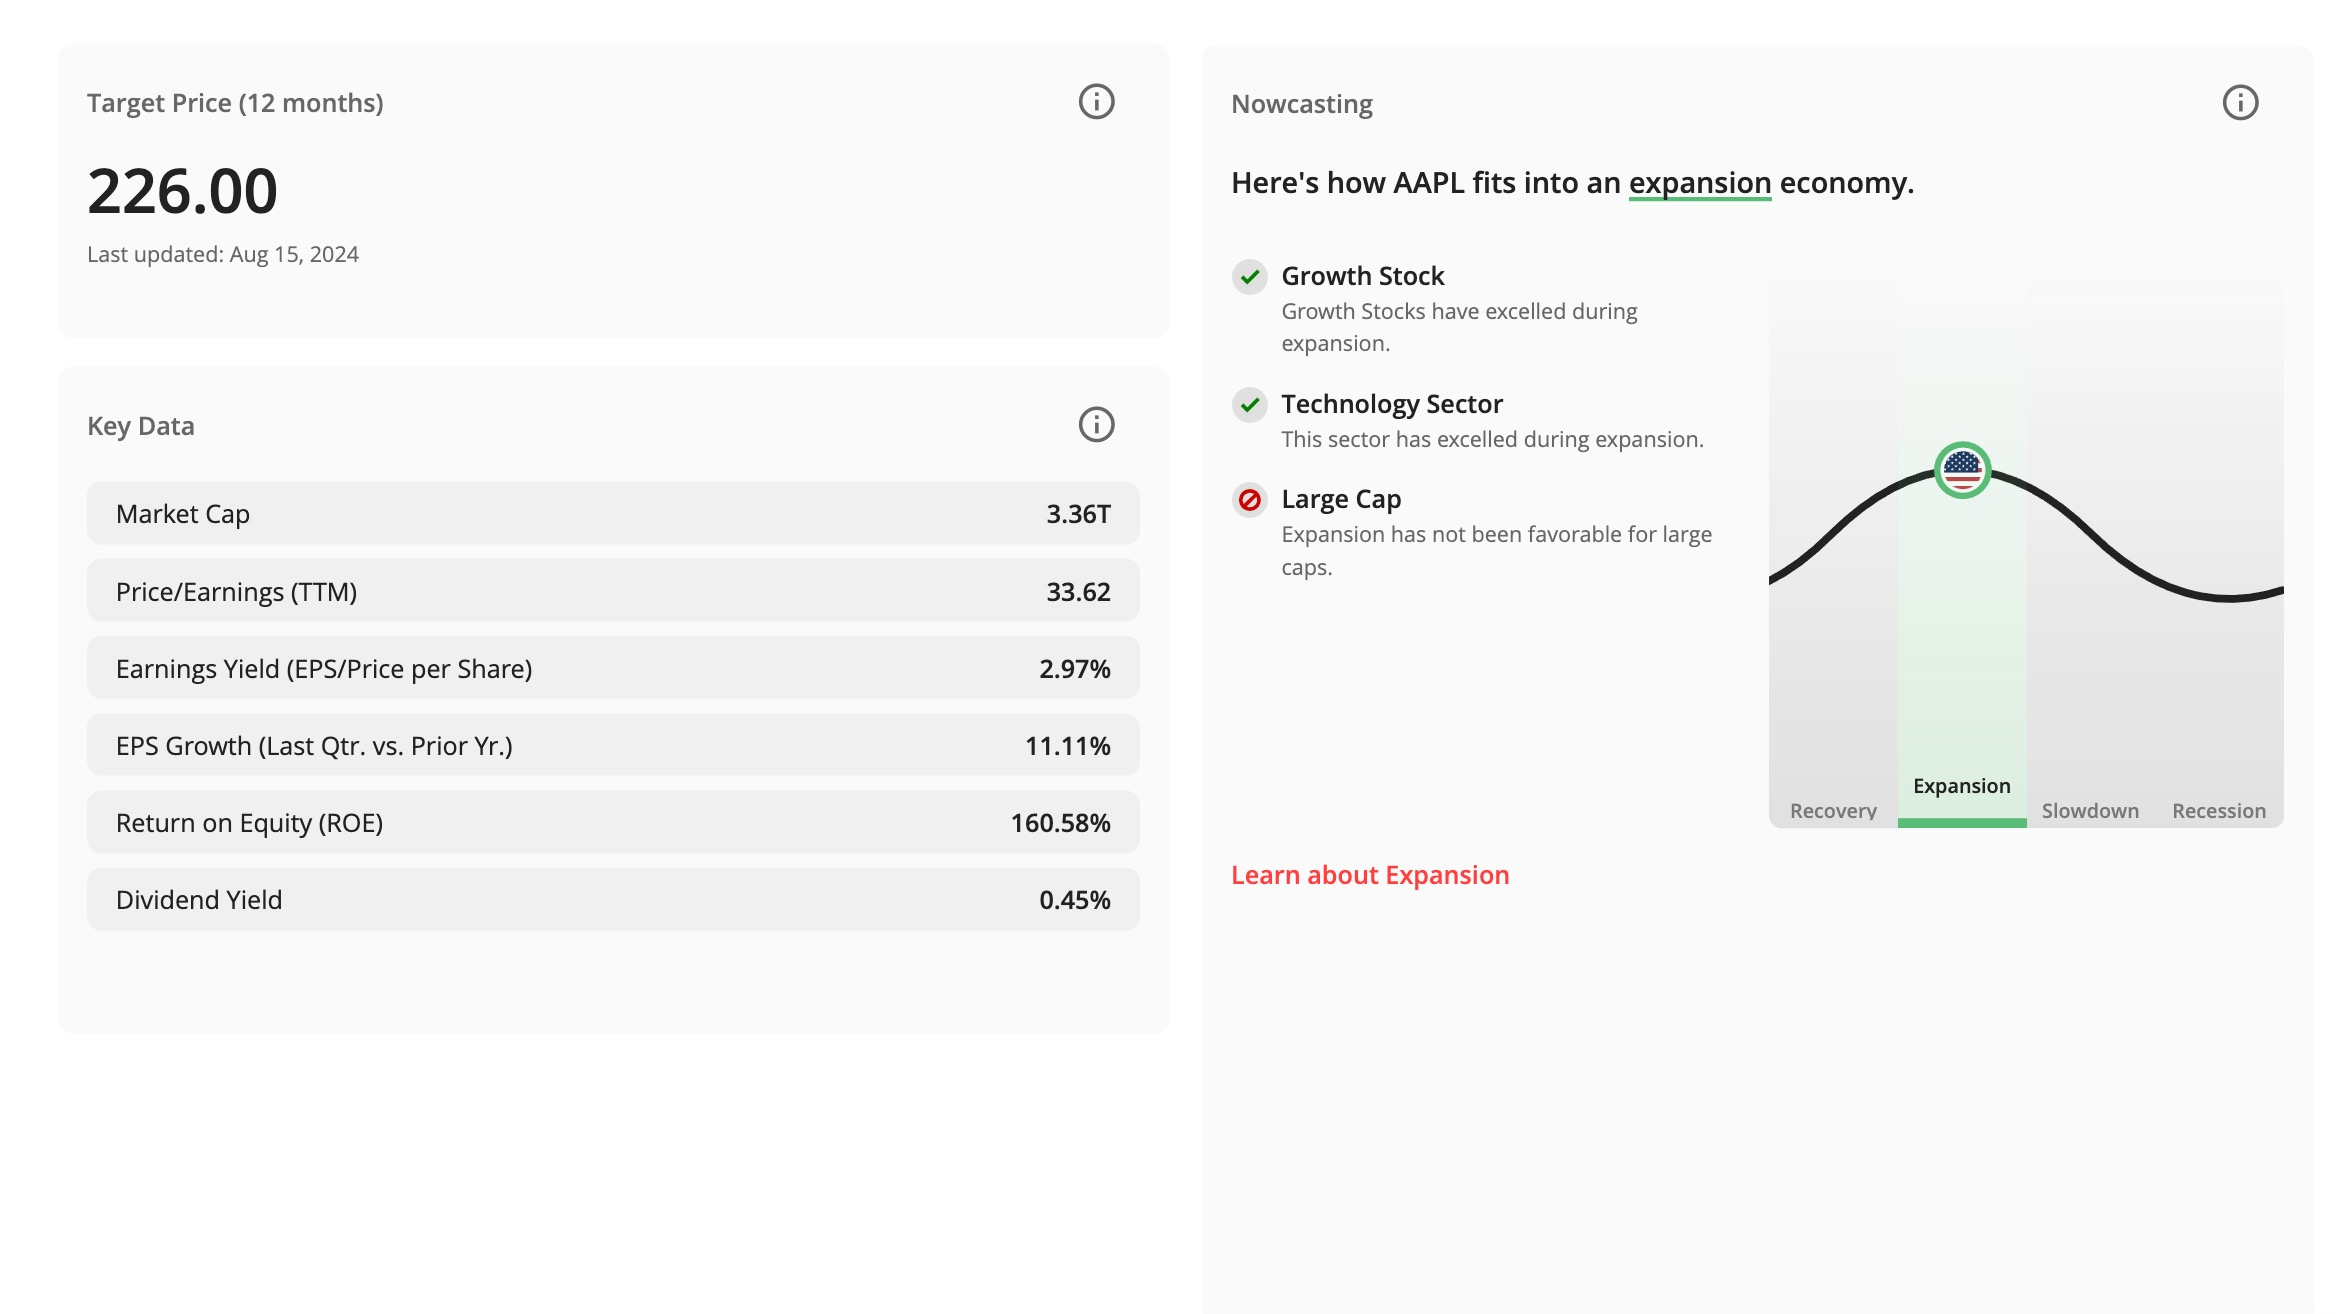2340x1314 pixels.
Task: Click the 226.00 target price figure
Action: tap(182, 191)
